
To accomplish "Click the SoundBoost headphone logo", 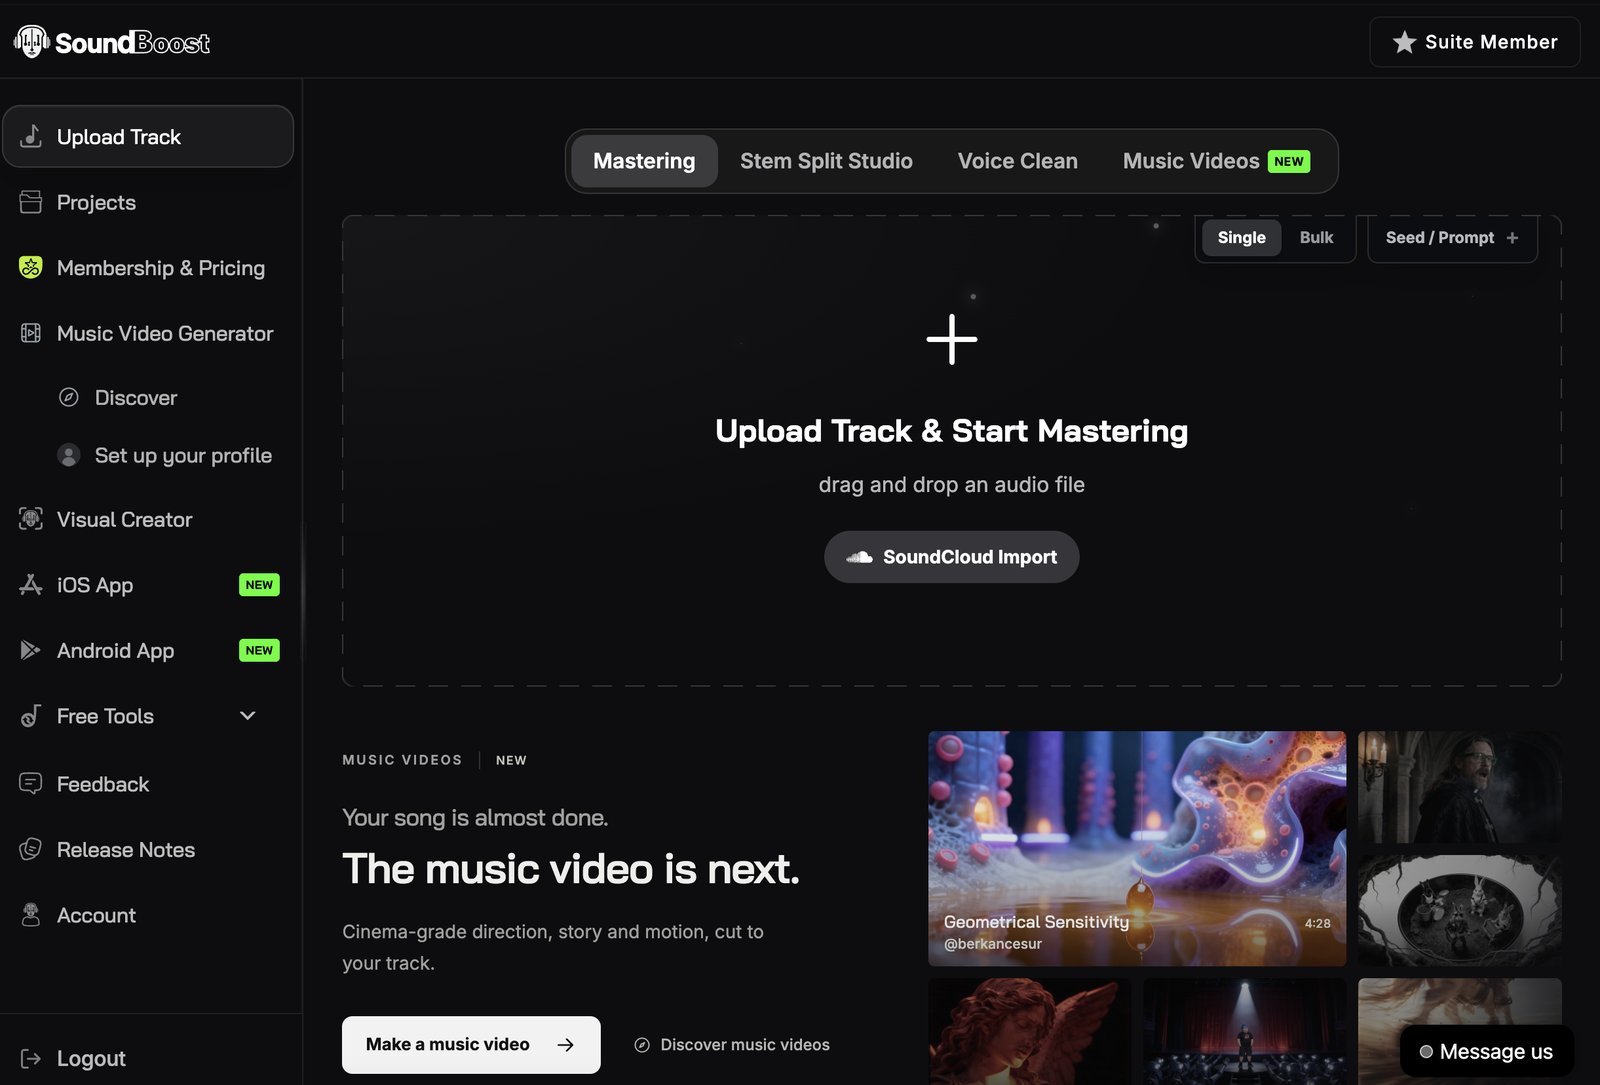I will (32, 41).
